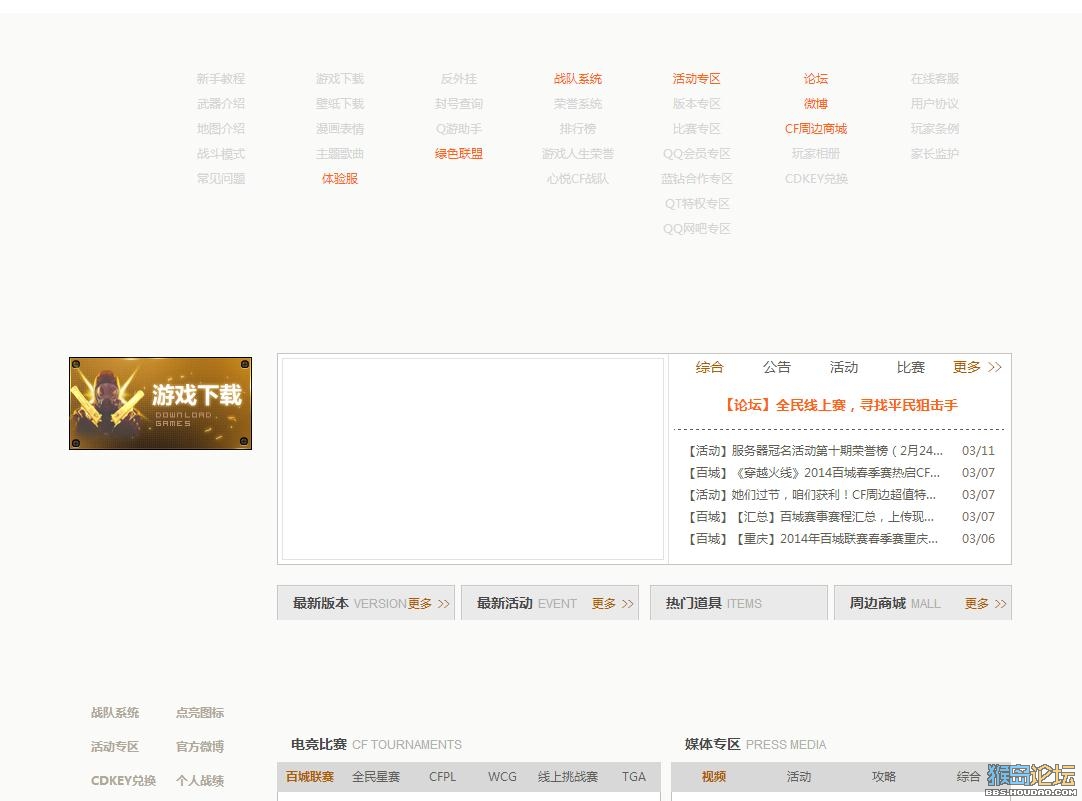This screenshot has width=1082, height=801.
Task: Open the QQ网吧专区 link
Action: pyautogui.click(x=697, y=228)
